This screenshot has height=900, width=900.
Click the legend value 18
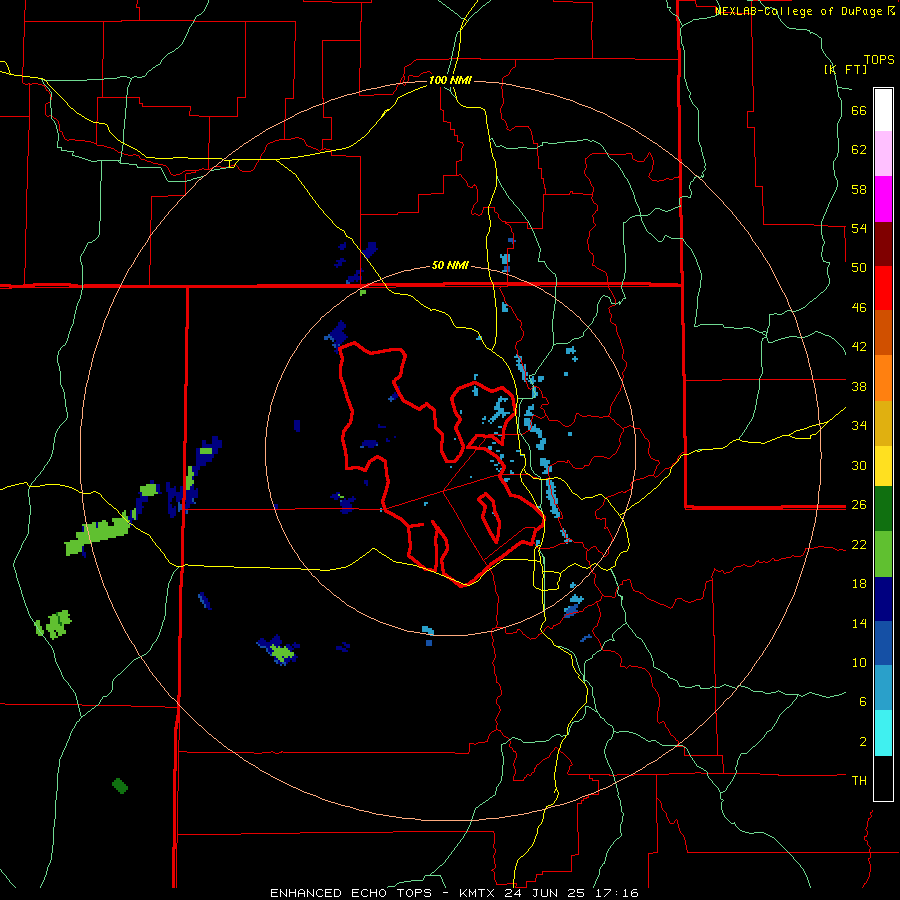859,584
